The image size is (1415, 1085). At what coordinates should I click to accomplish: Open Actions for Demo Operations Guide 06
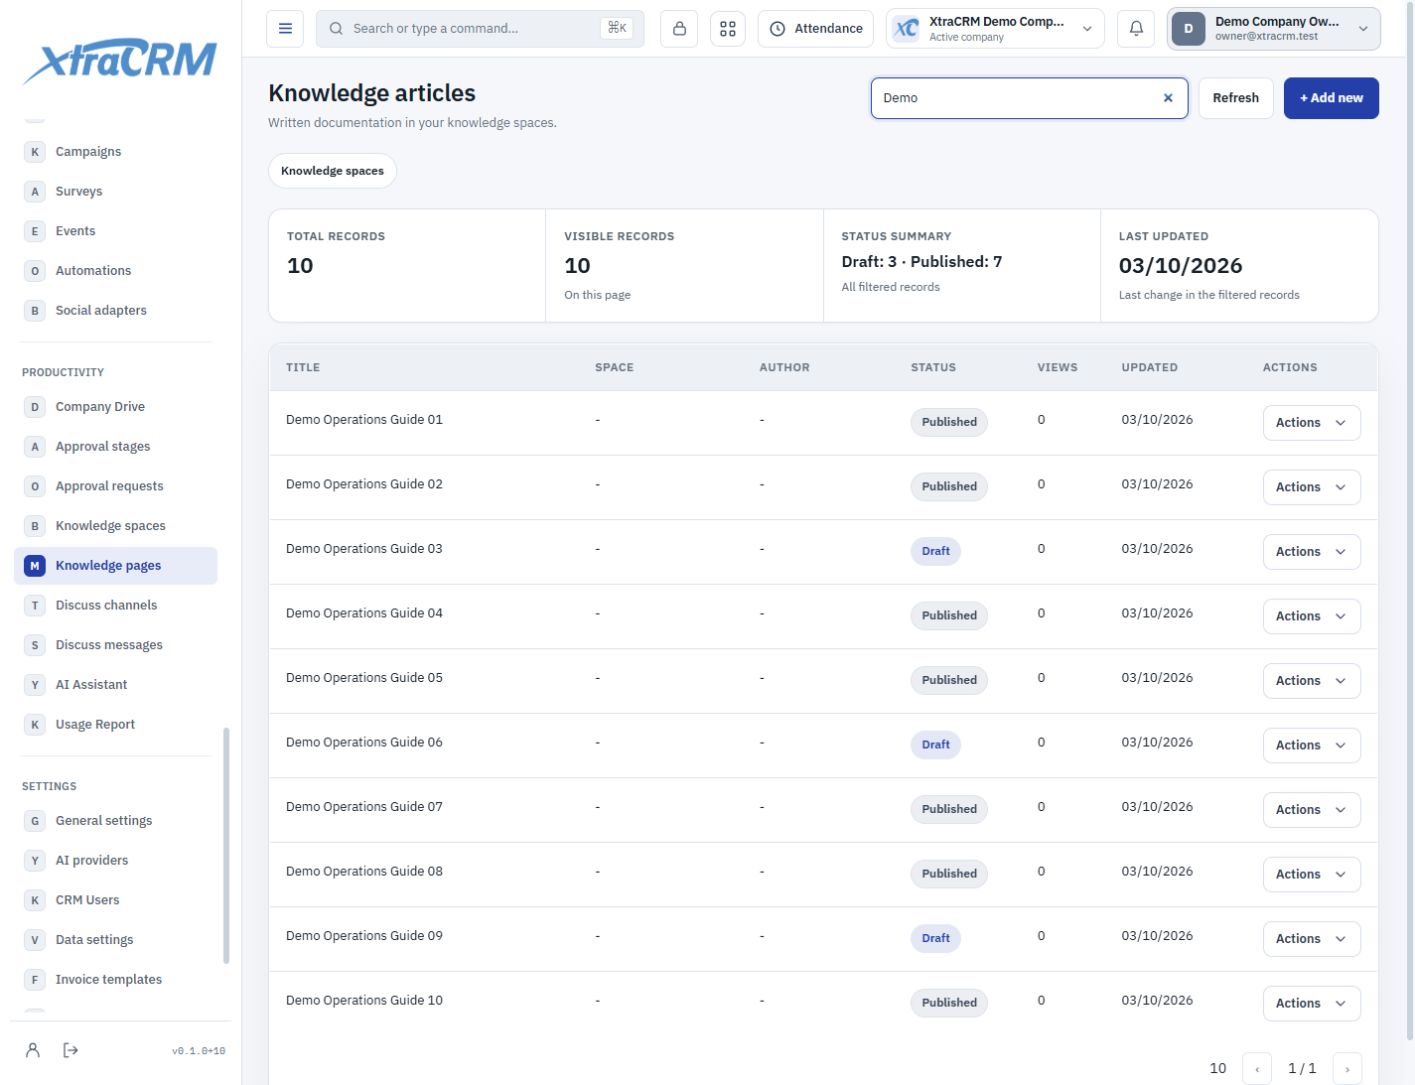(1311, 745)
